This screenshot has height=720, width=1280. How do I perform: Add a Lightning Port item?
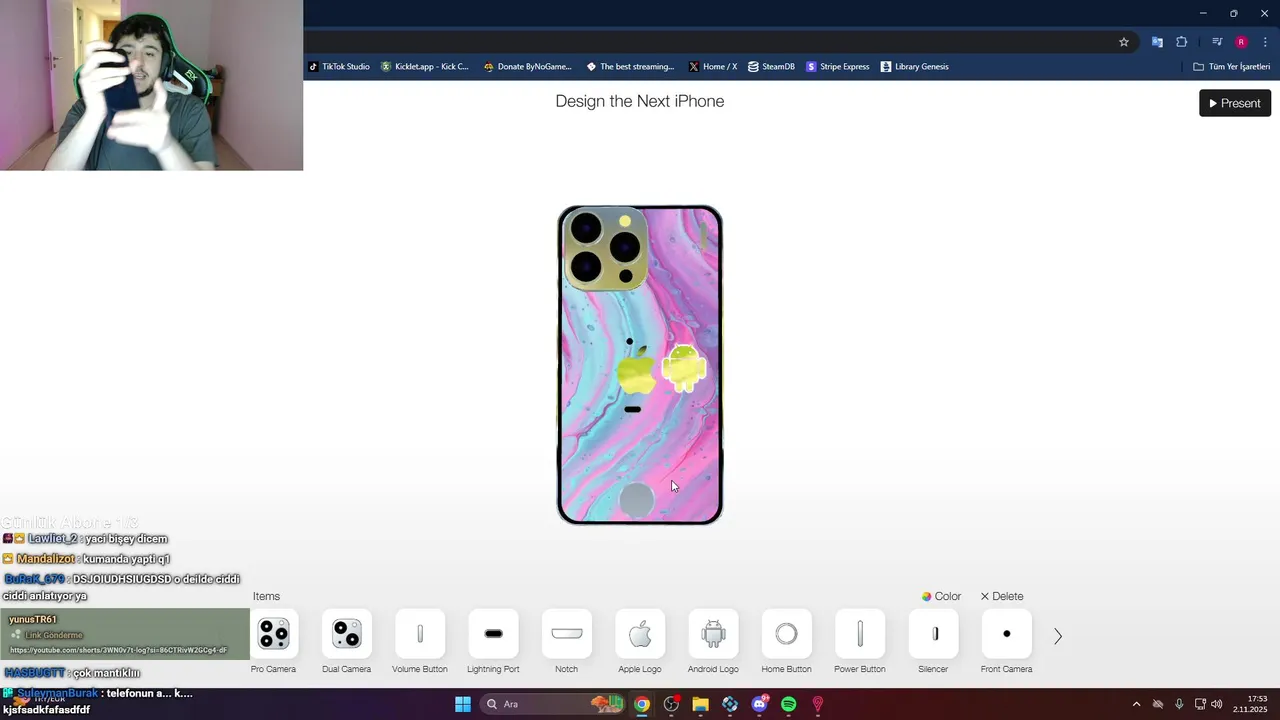[x=493, y=634]
